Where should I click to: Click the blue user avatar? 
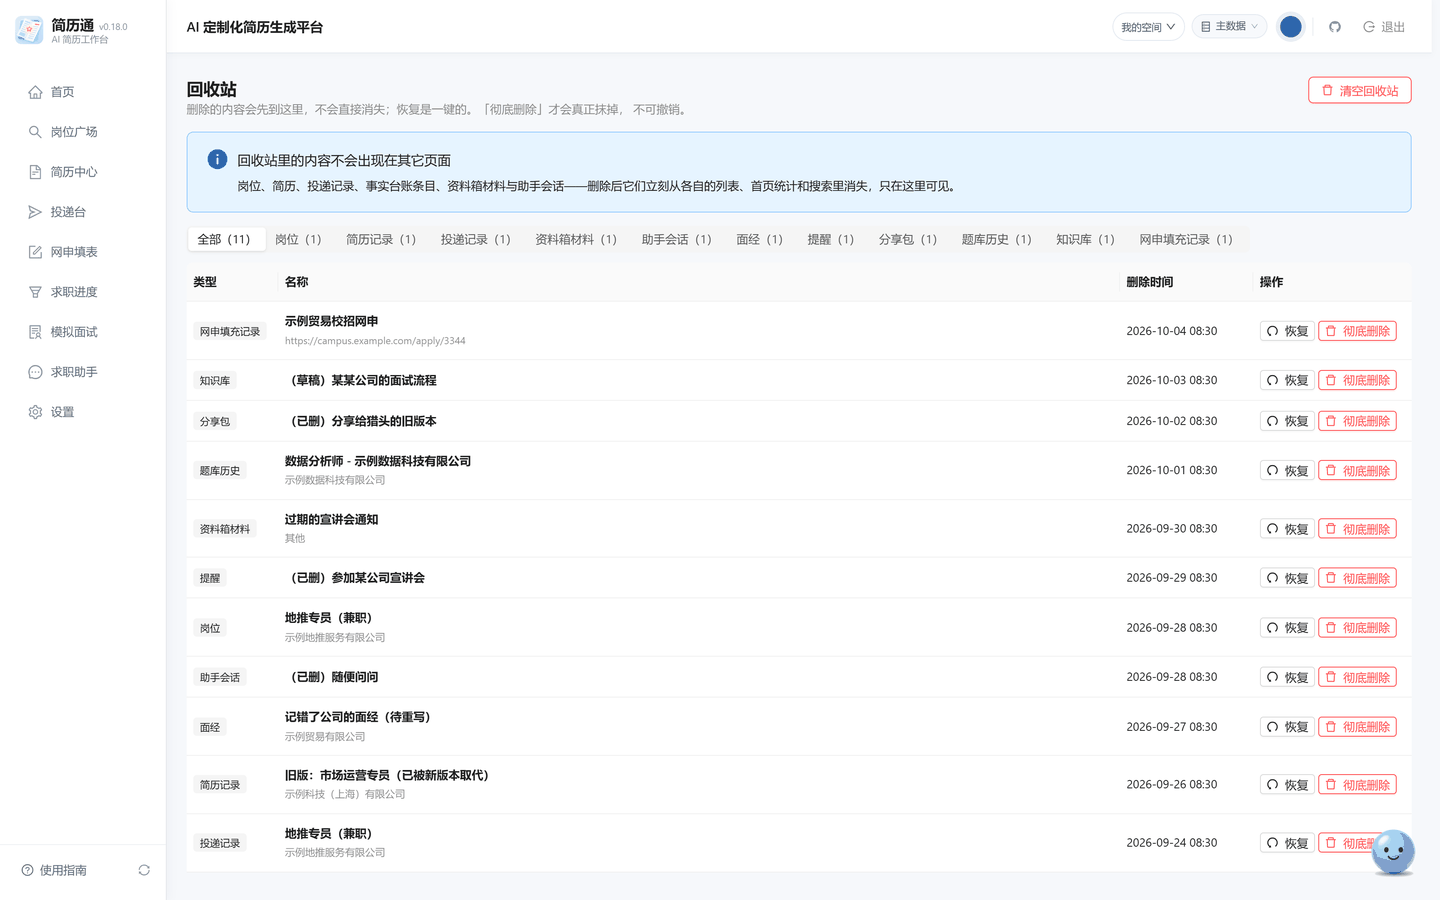[1291, 27]
